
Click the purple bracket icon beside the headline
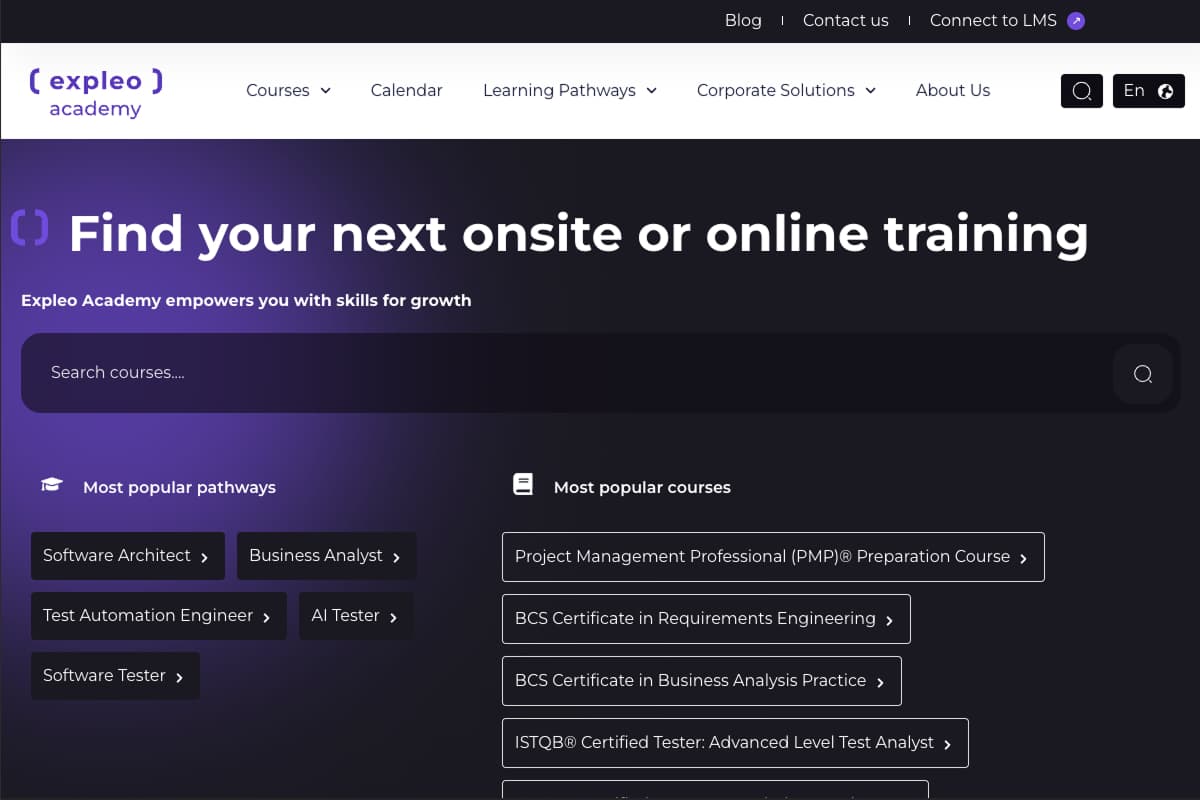pyautogui.click(x=30, y=227)
